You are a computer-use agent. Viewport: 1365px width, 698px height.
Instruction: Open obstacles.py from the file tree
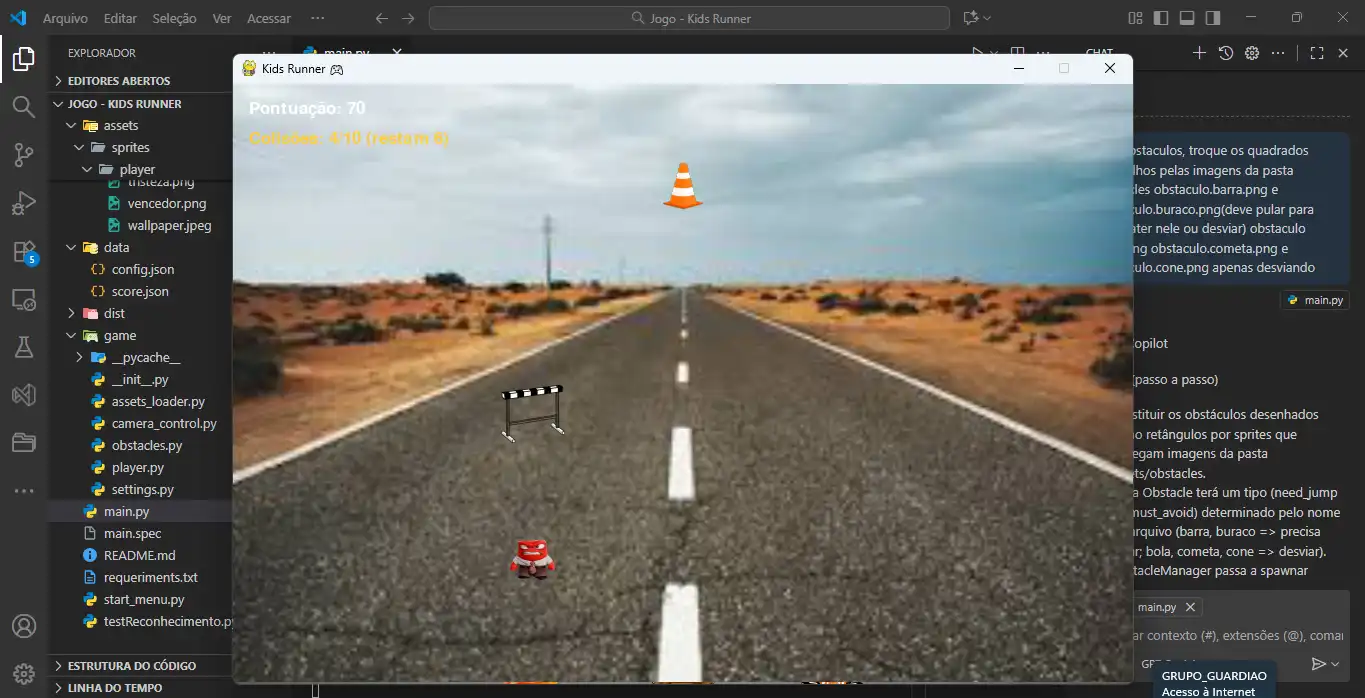147,445
